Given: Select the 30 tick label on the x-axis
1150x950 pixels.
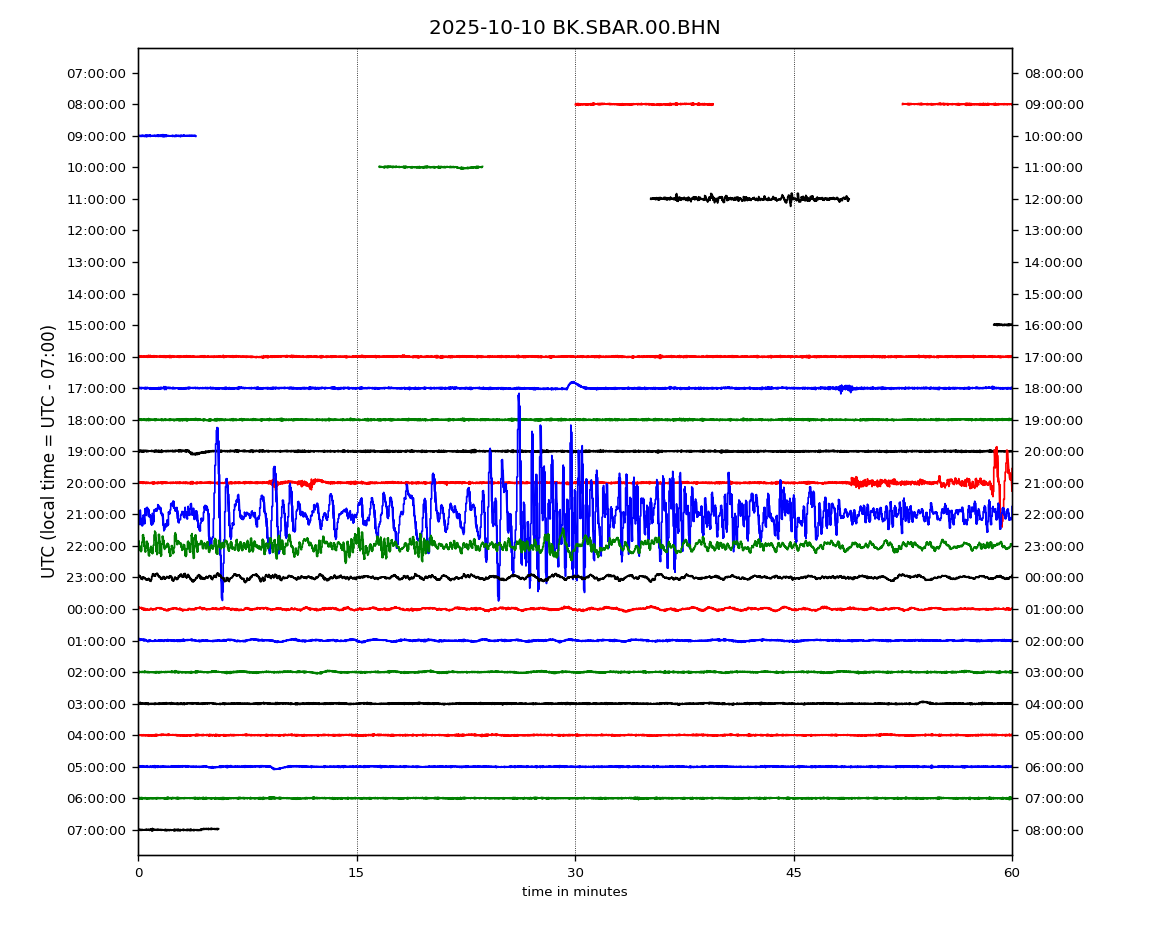Looking at the screenshot, I should coord(575,873).
